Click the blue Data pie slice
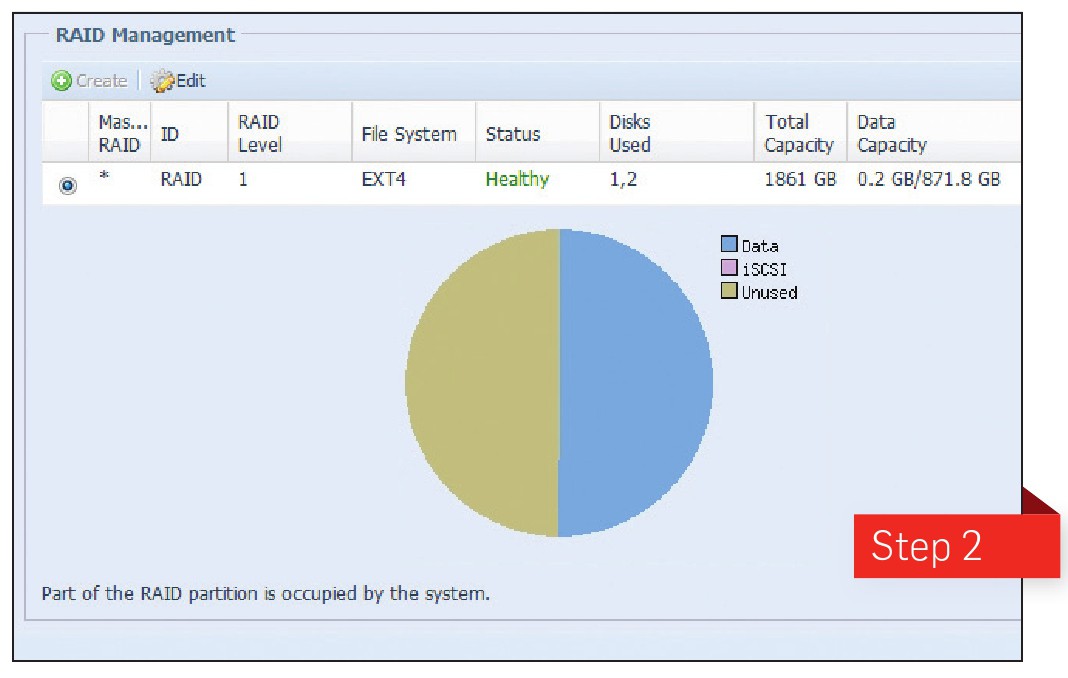Image resolution: width=1068 pixels, height=678 pixels. [635, 383]
